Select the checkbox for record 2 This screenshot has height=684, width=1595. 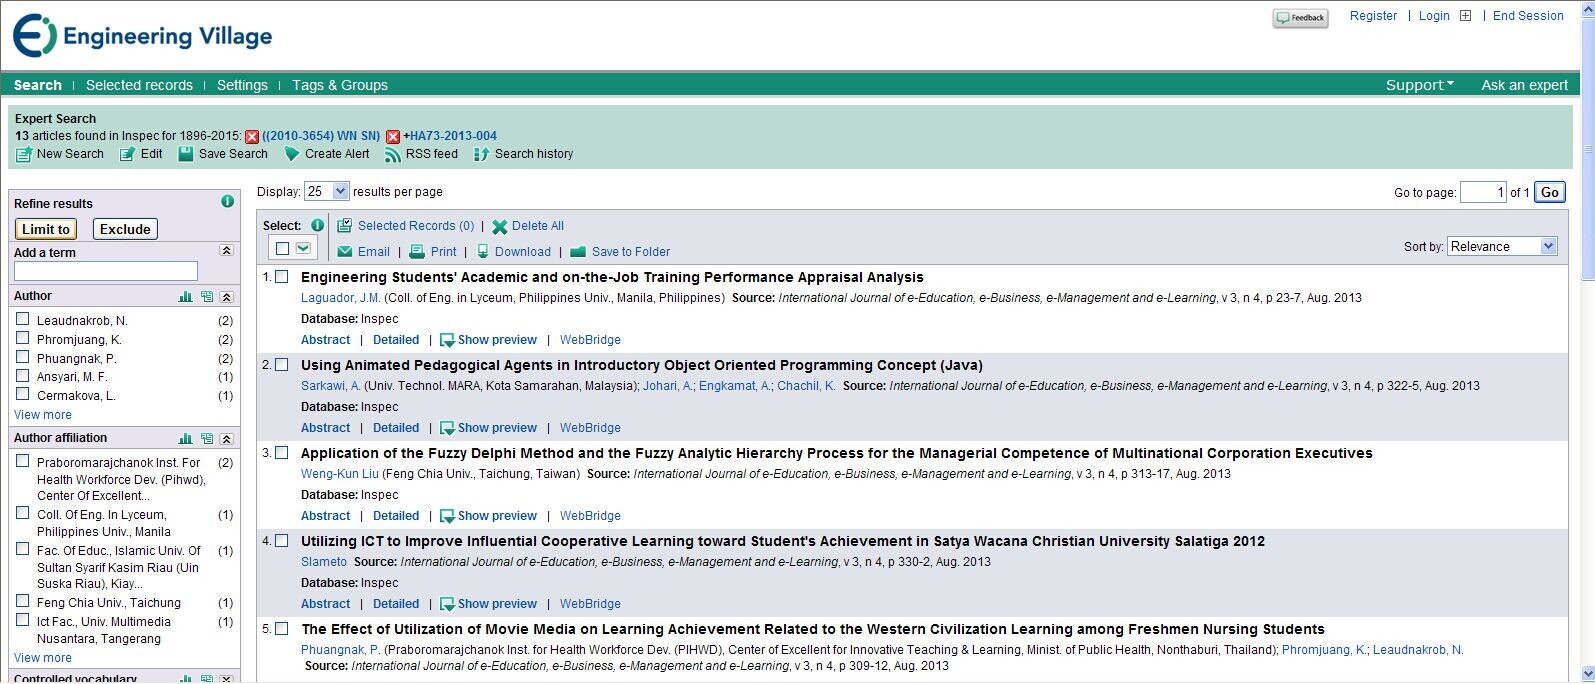(x=282, y=365)
